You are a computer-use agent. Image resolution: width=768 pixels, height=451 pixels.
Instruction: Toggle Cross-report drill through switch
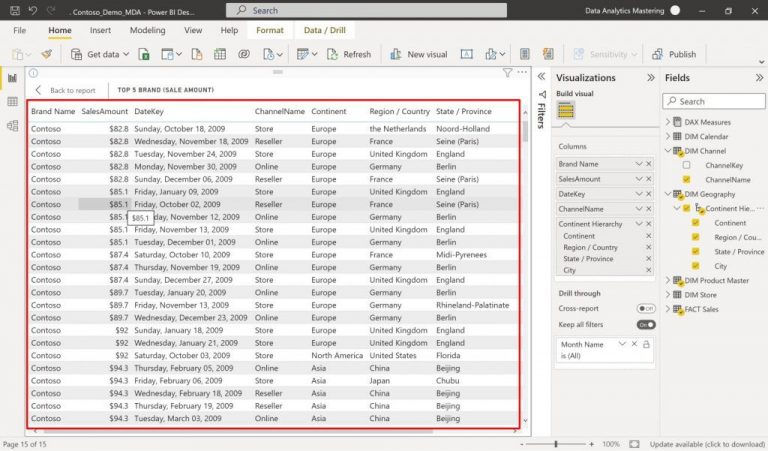tap(646, 309)
